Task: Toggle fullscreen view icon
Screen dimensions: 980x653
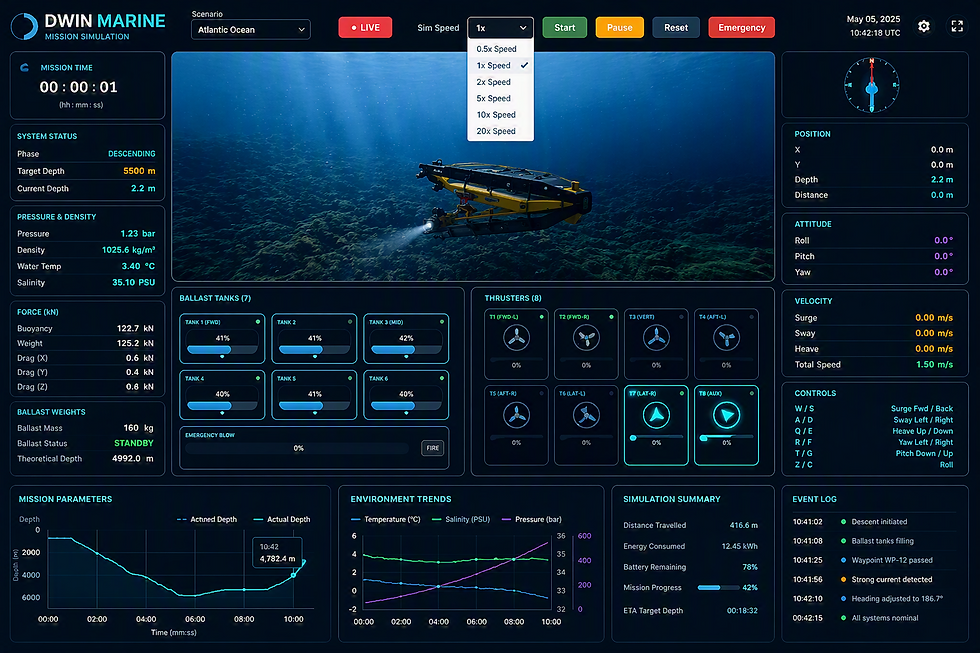Action: click(957, 26)
